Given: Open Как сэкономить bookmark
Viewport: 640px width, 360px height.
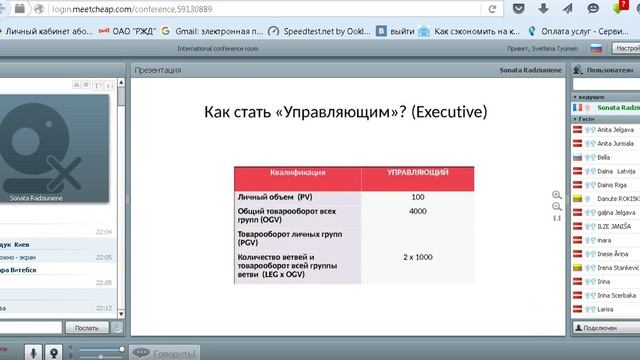Looking at the screenshot, I should click(x=469, y=31).
